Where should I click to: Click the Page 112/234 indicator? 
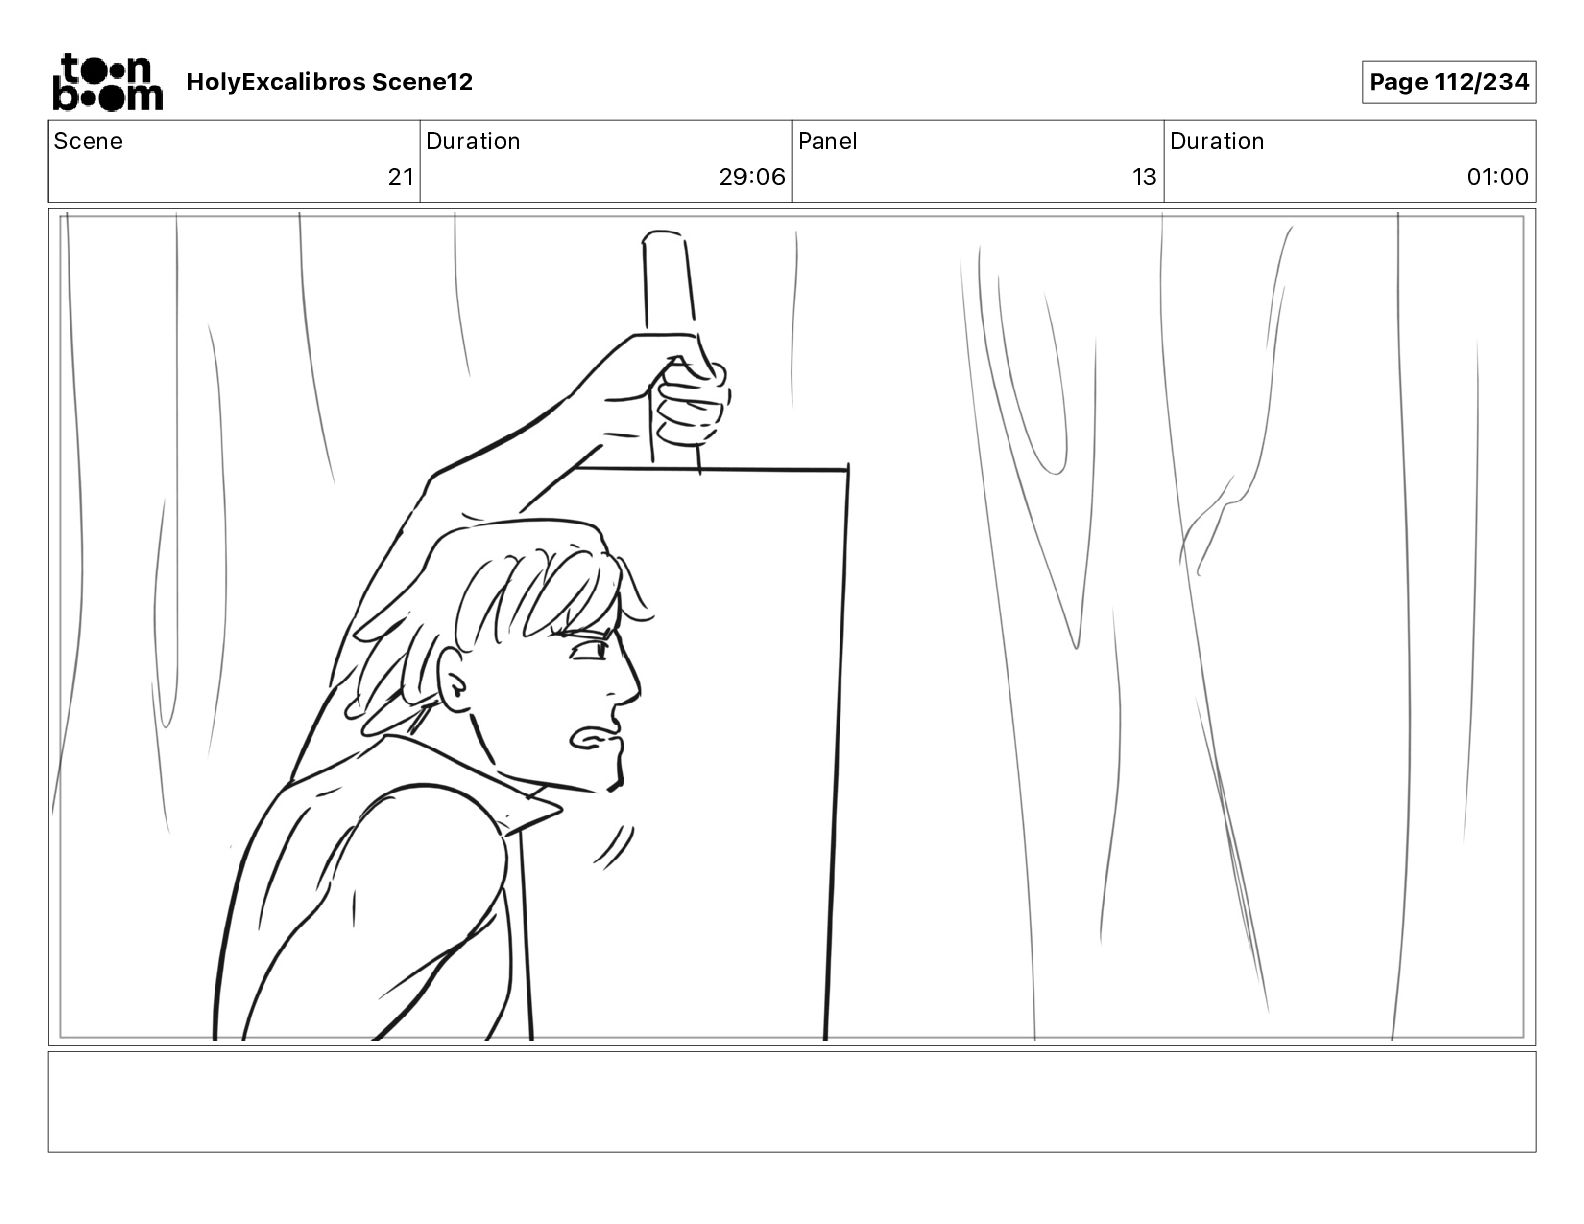pos(1448,82)
